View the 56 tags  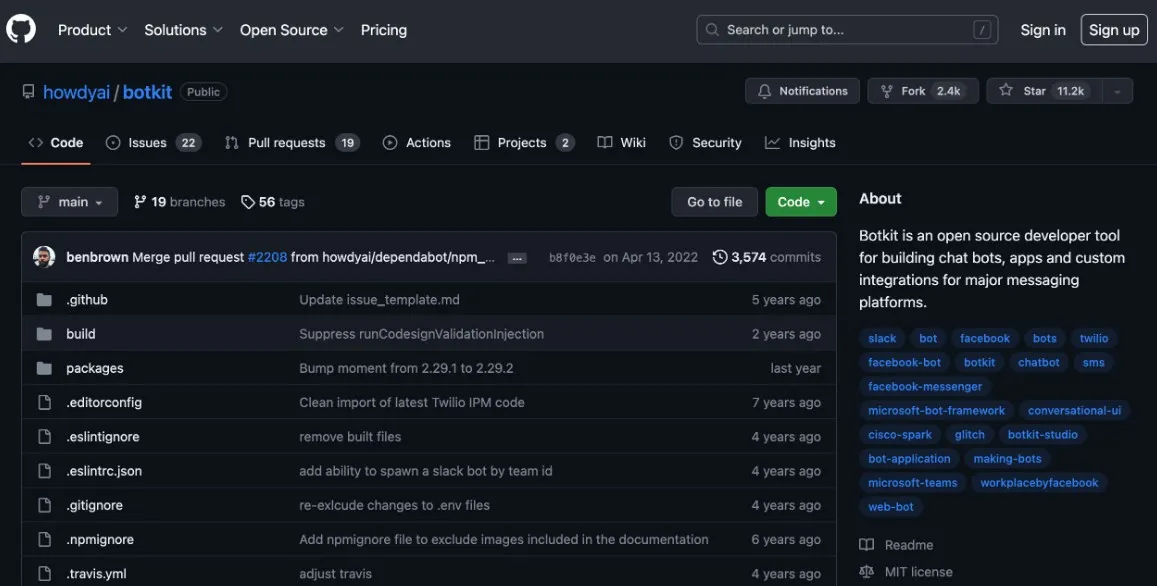[x=273, y=202]
